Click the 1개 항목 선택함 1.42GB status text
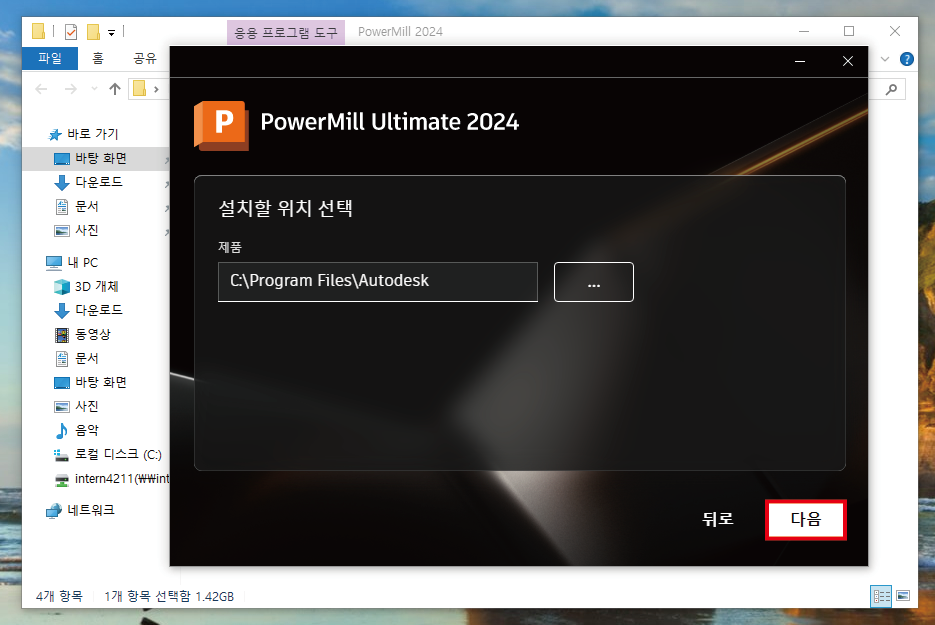Viewport: 935px width, 625px height. tap(169, 596)
